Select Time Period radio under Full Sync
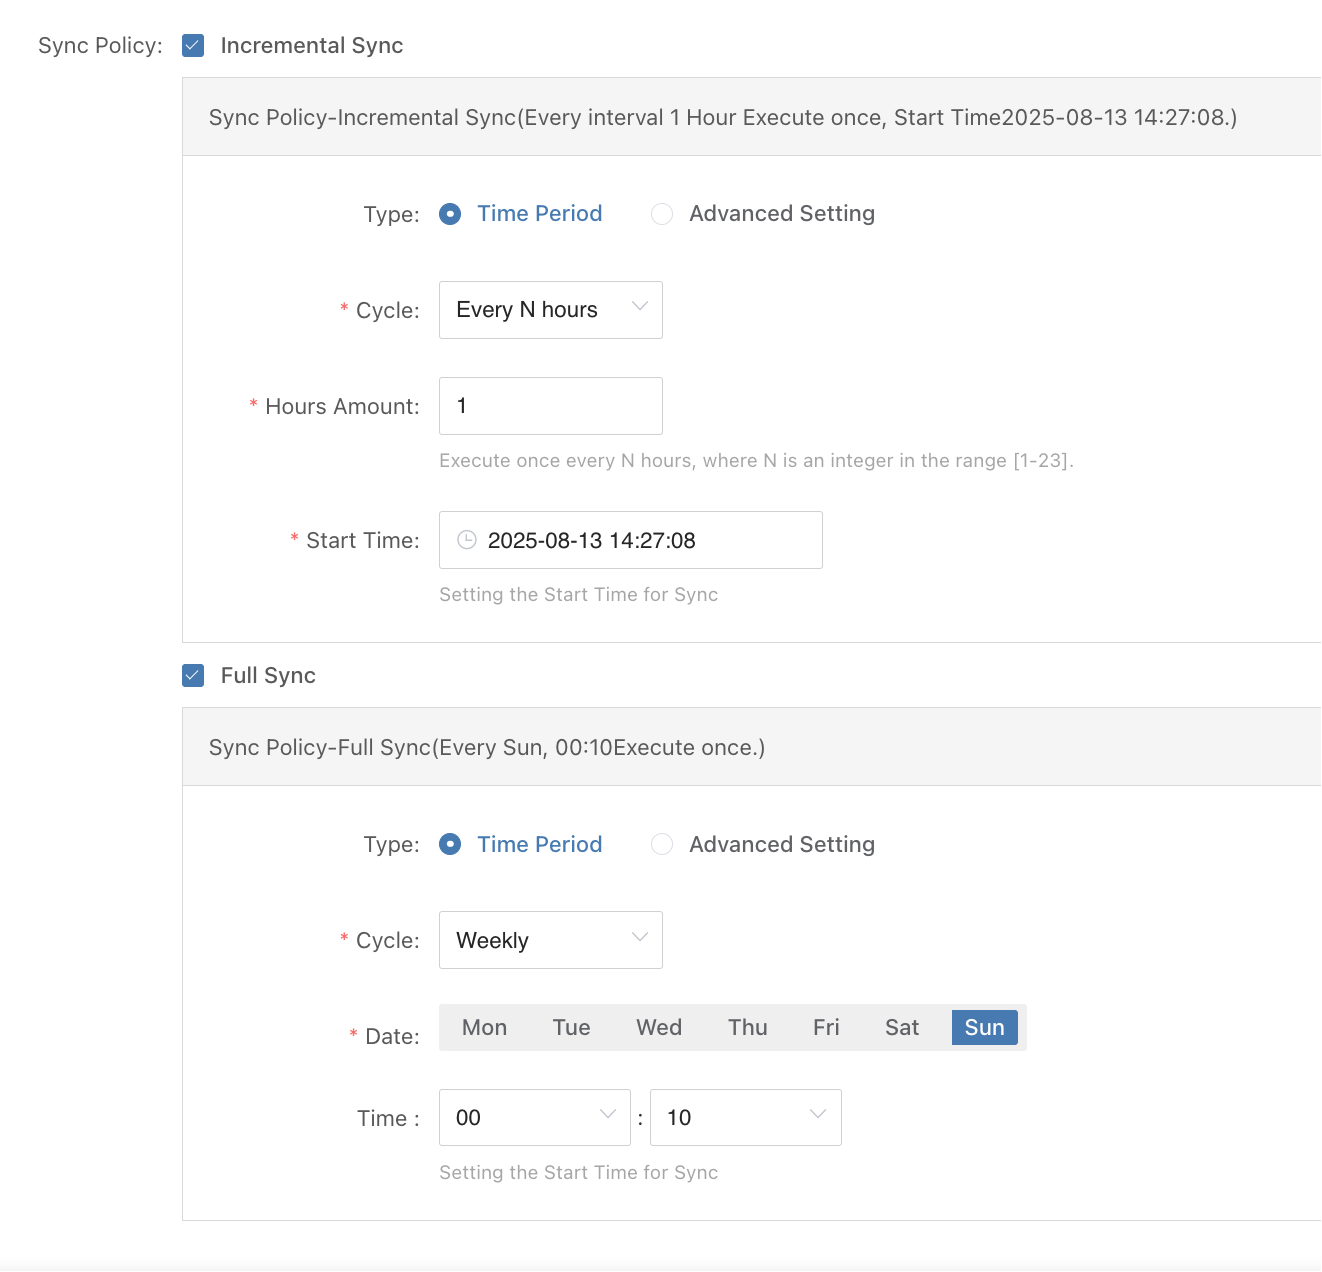 point(450,845)
